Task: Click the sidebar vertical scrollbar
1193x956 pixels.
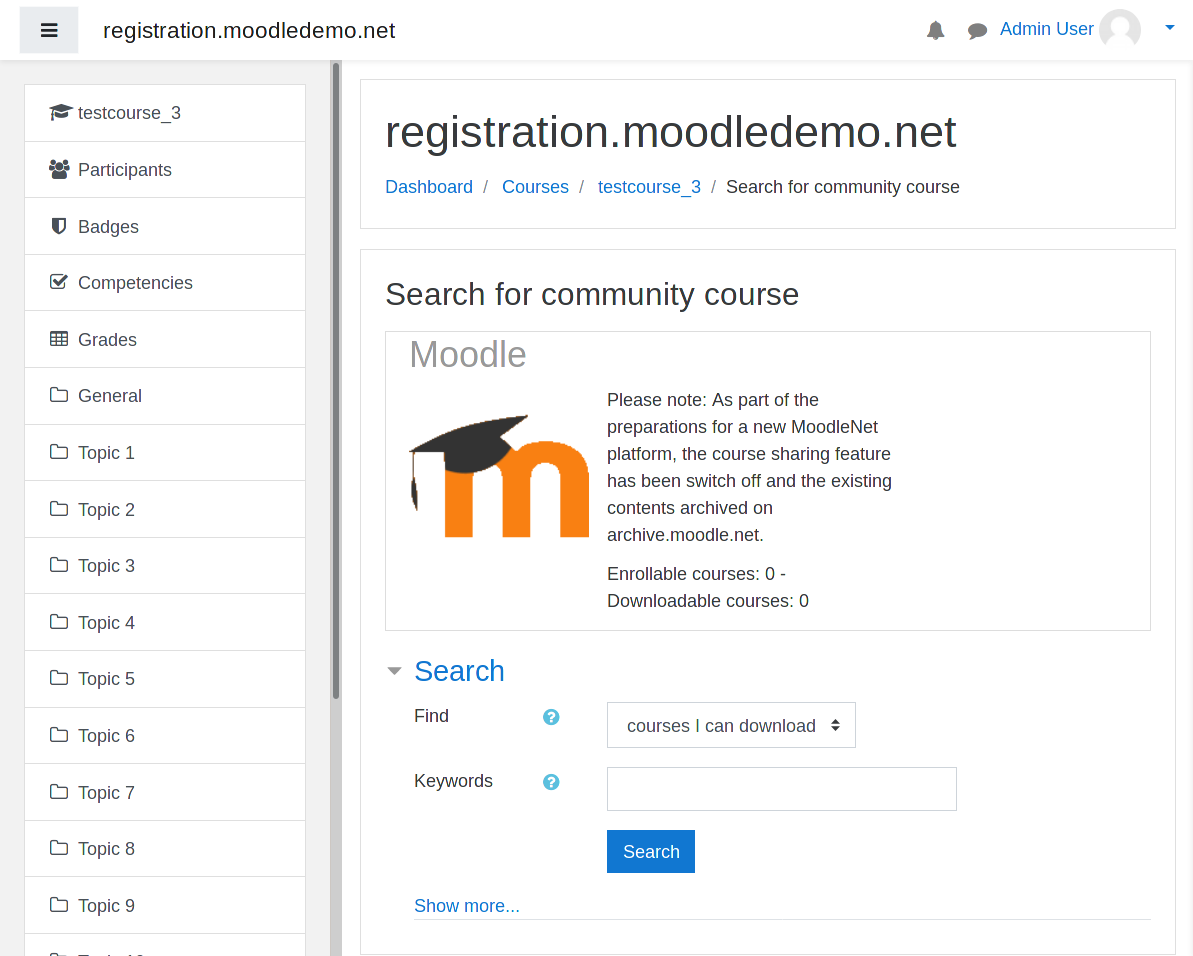Action: click(336, 380)
